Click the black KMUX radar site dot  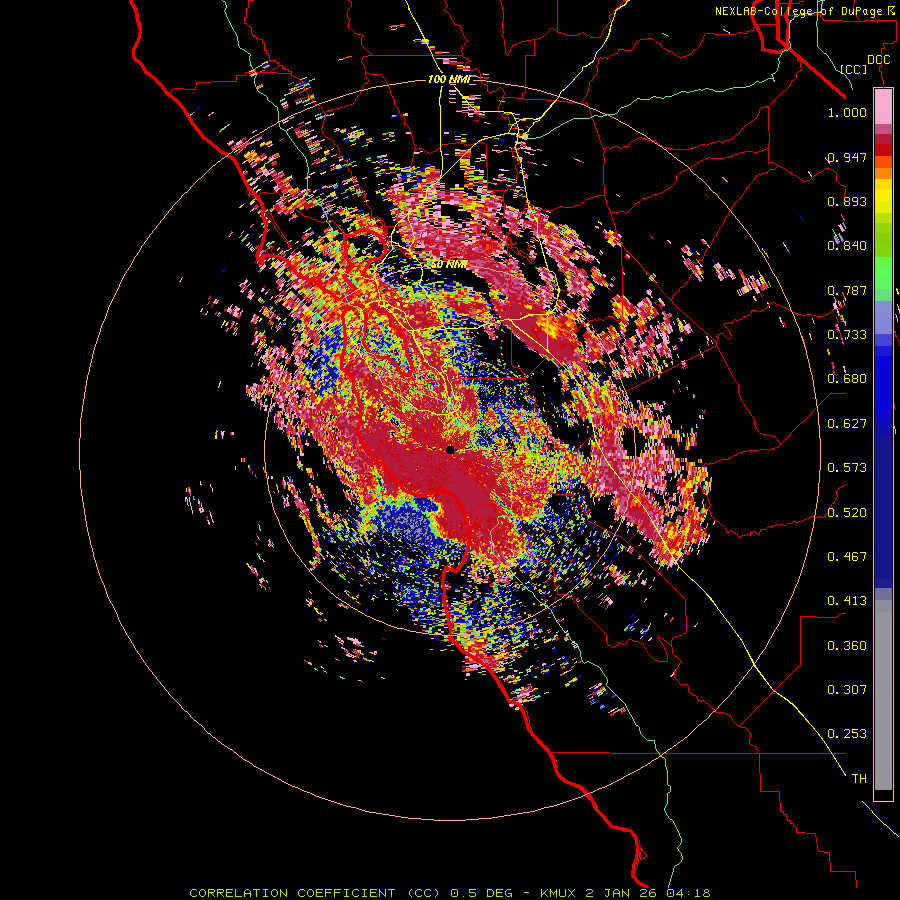coord(450,450)
